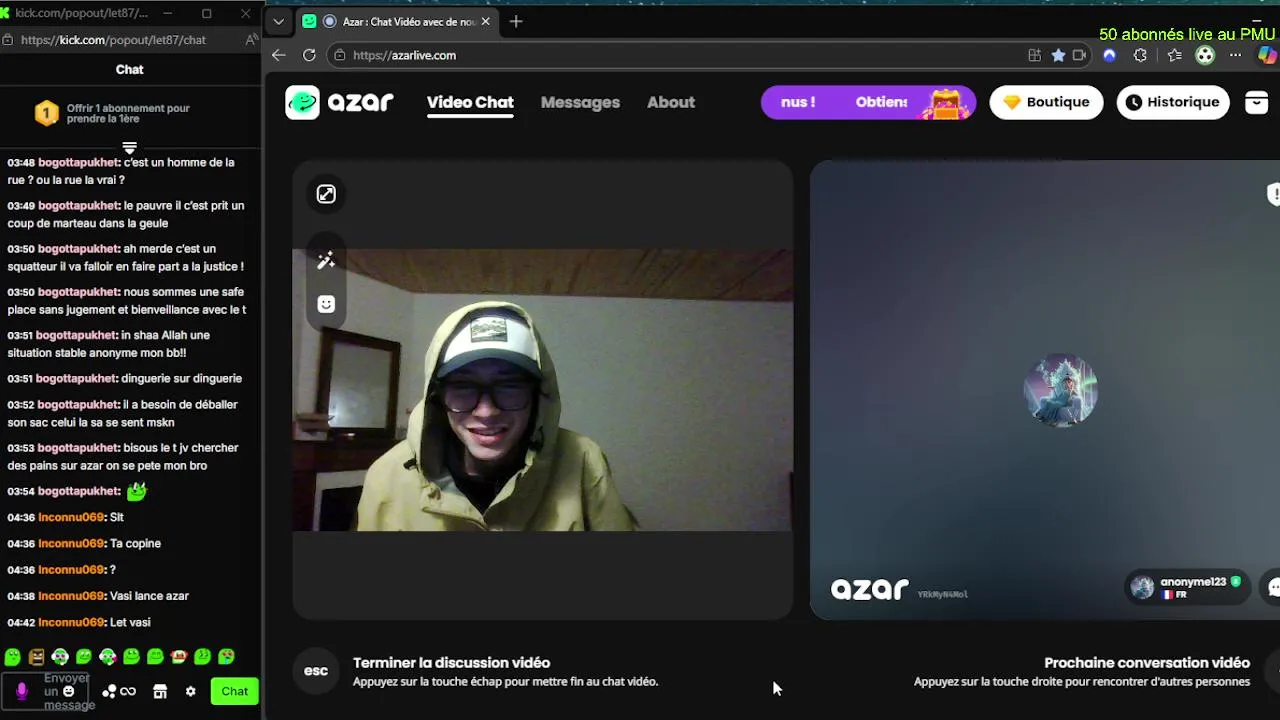The height and width of the screenshot is (720, 1280).
Task: Open Kick chat settings gear
Action: tap(191, 691)
